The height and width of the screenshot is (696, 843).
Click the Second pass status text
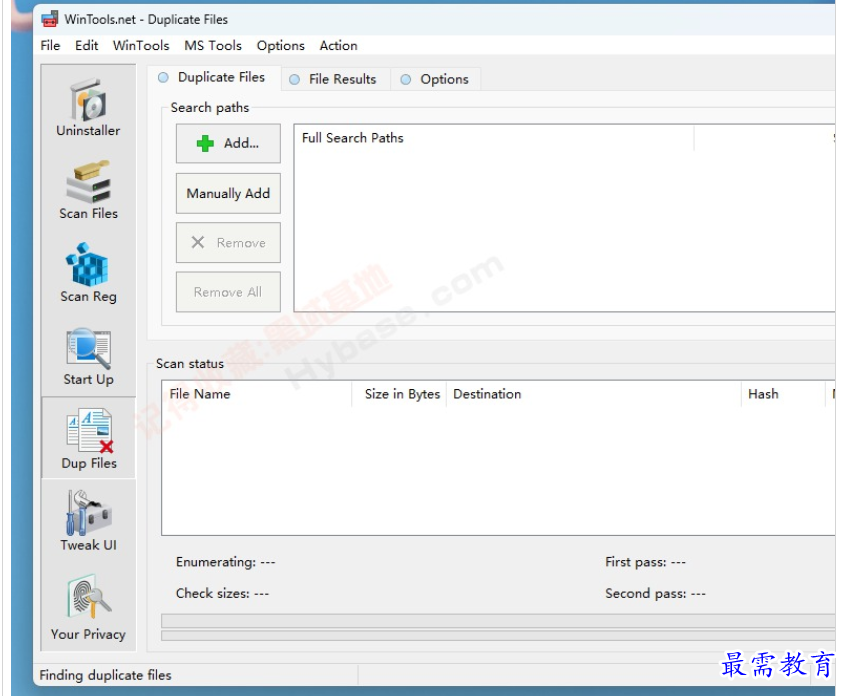[x=655, y=593]
